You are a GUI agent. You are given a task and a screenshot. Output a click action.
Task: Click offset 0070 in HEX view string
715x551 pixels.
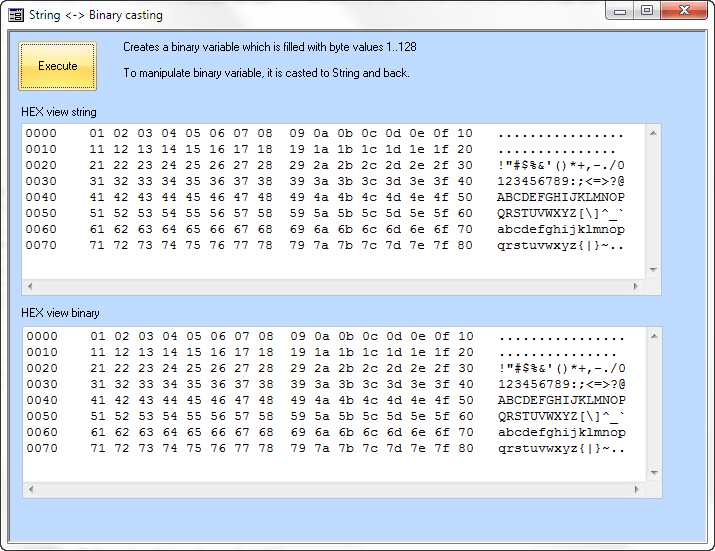pyautogui.click(x=41, y=245)
